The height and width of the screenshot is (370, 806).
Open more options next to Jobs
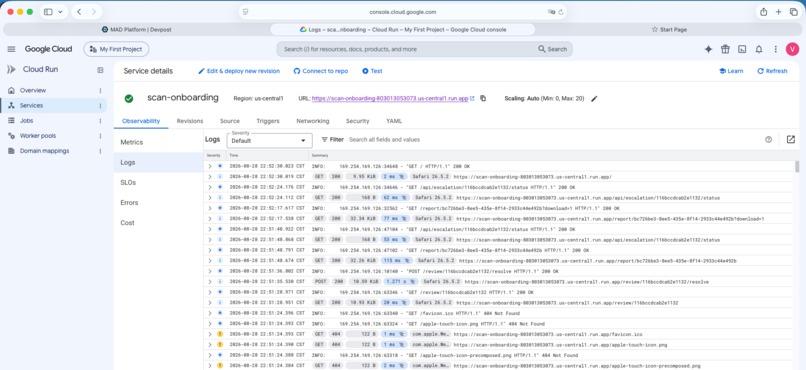pos(100,121)
